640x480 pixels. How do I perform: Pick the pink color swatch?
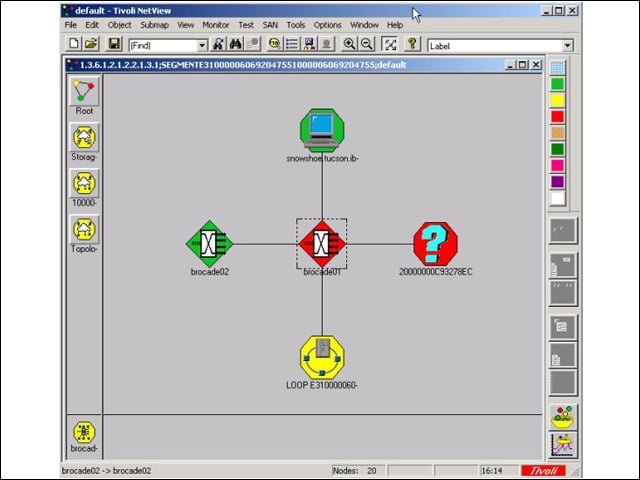[558, 166]
